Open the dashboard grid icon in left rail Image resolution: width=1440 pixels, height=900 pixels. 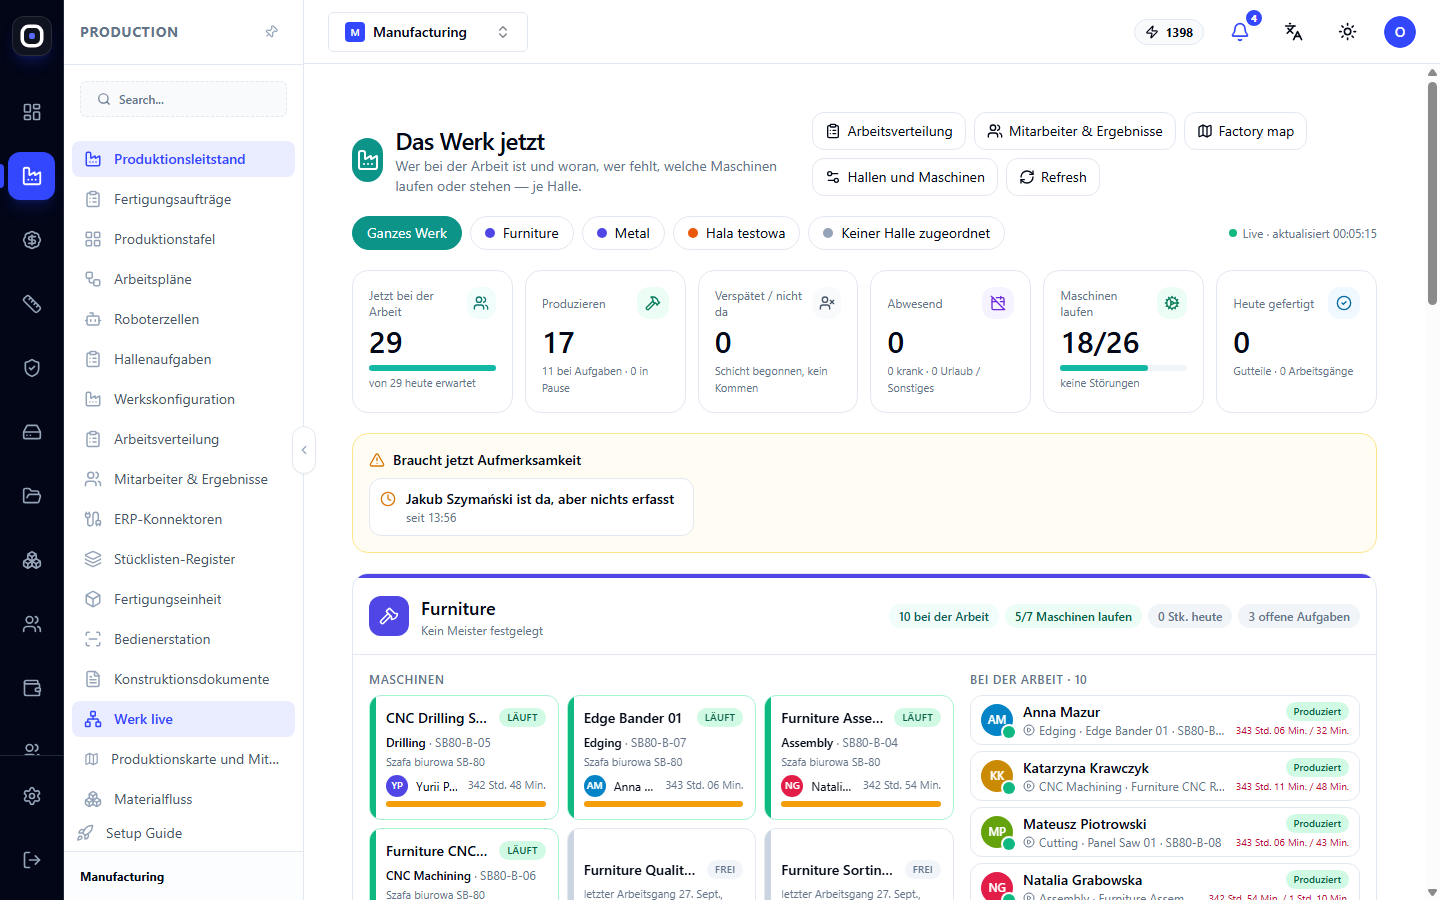[x=32, y=112]
